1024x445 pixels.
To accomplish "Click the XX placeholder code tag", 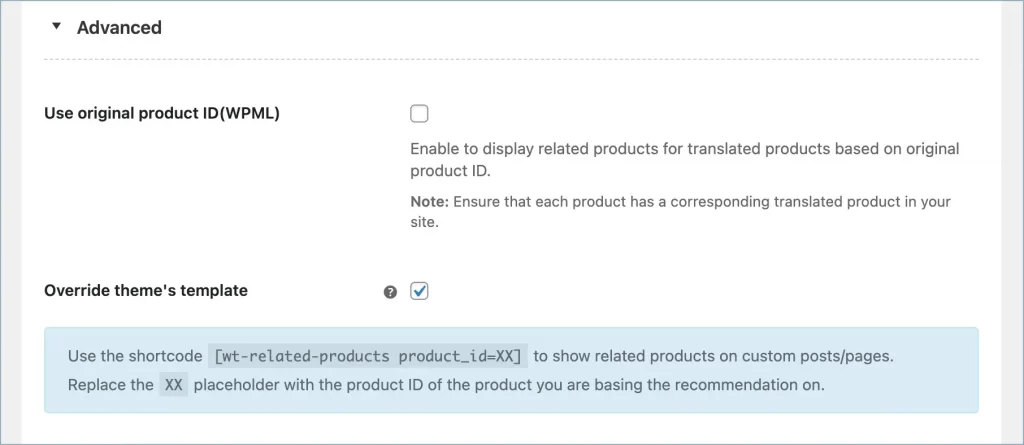I will coord(174,385).
